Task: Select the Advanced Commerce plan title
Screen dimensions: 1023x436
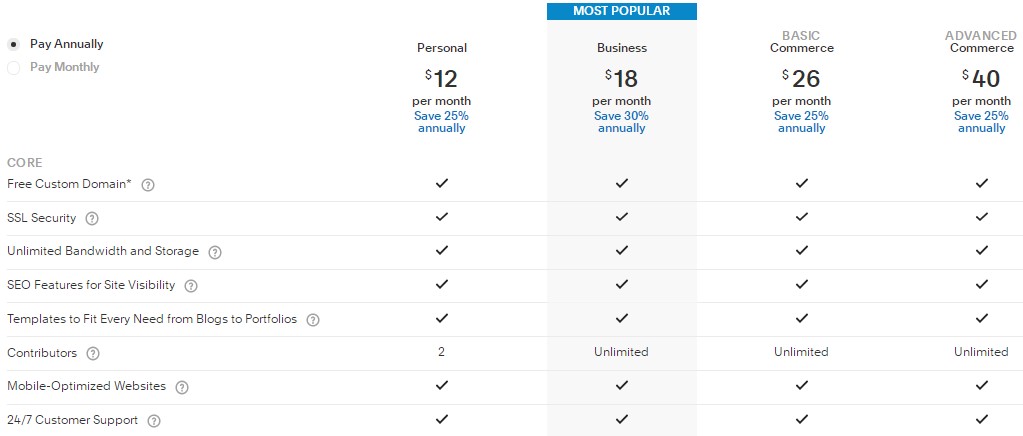Action: (981, 42)
